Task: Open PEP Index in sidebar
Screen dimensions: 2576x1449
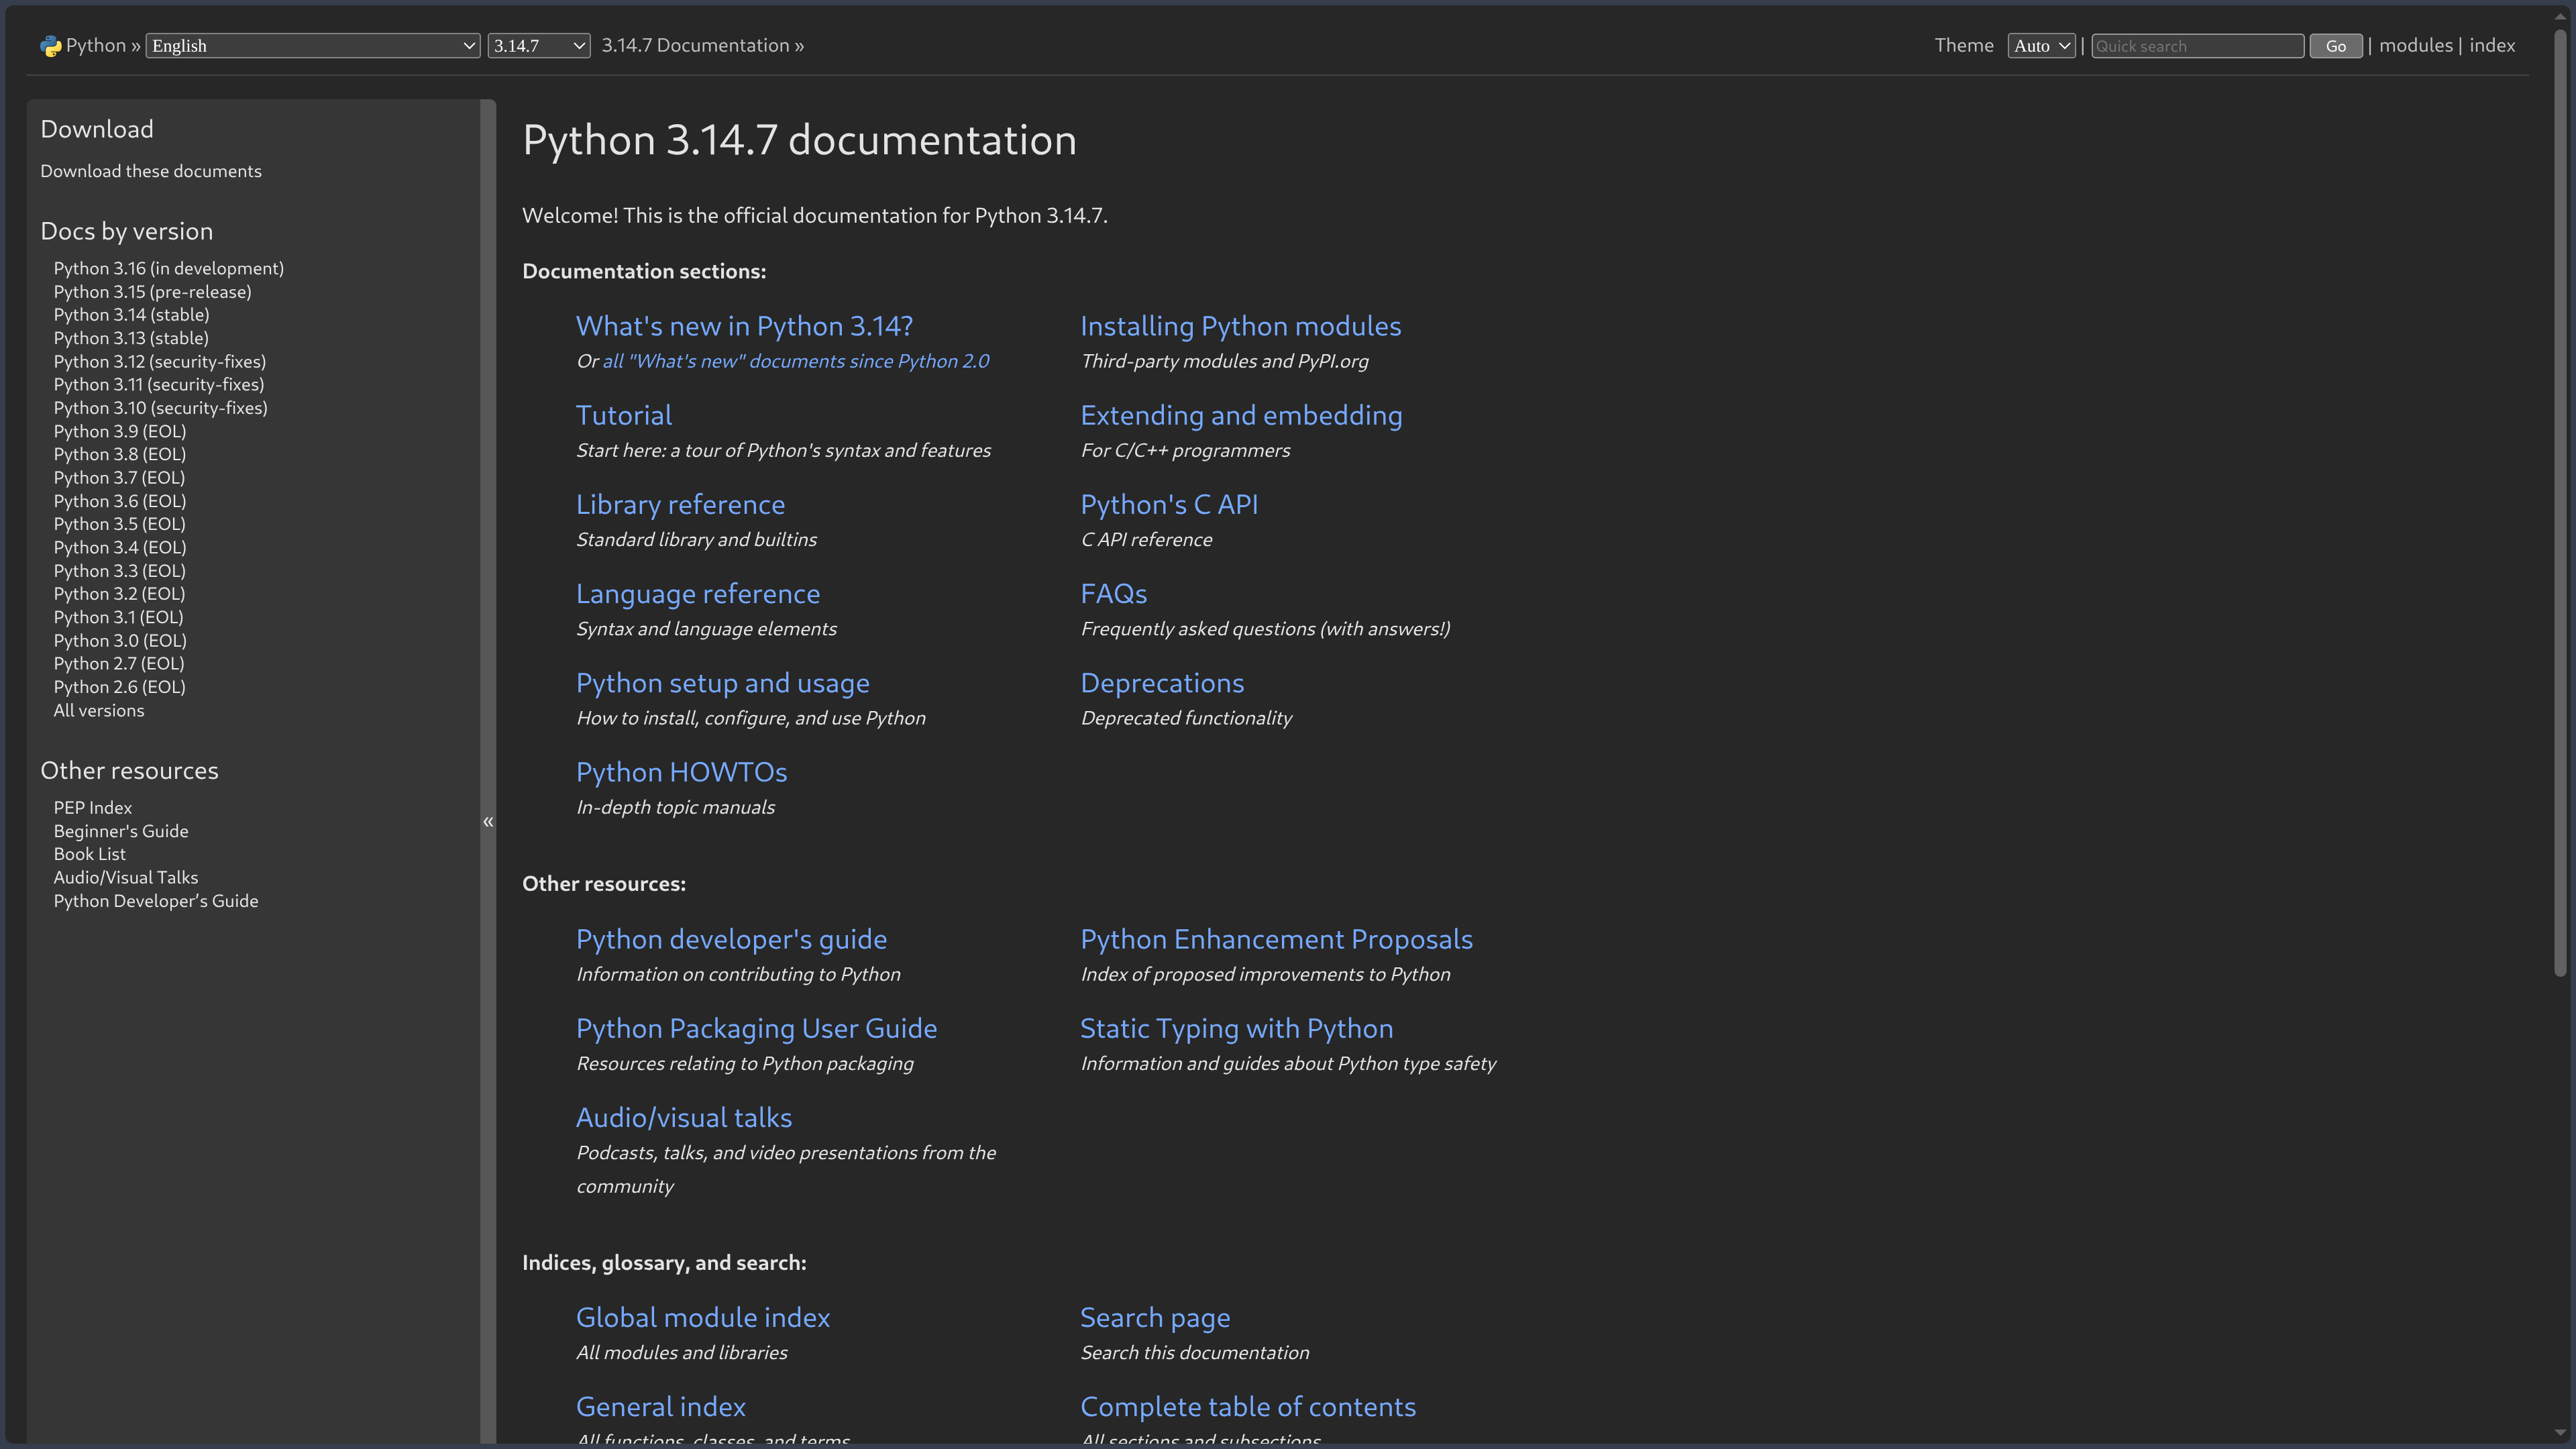Action: [93, 807]
